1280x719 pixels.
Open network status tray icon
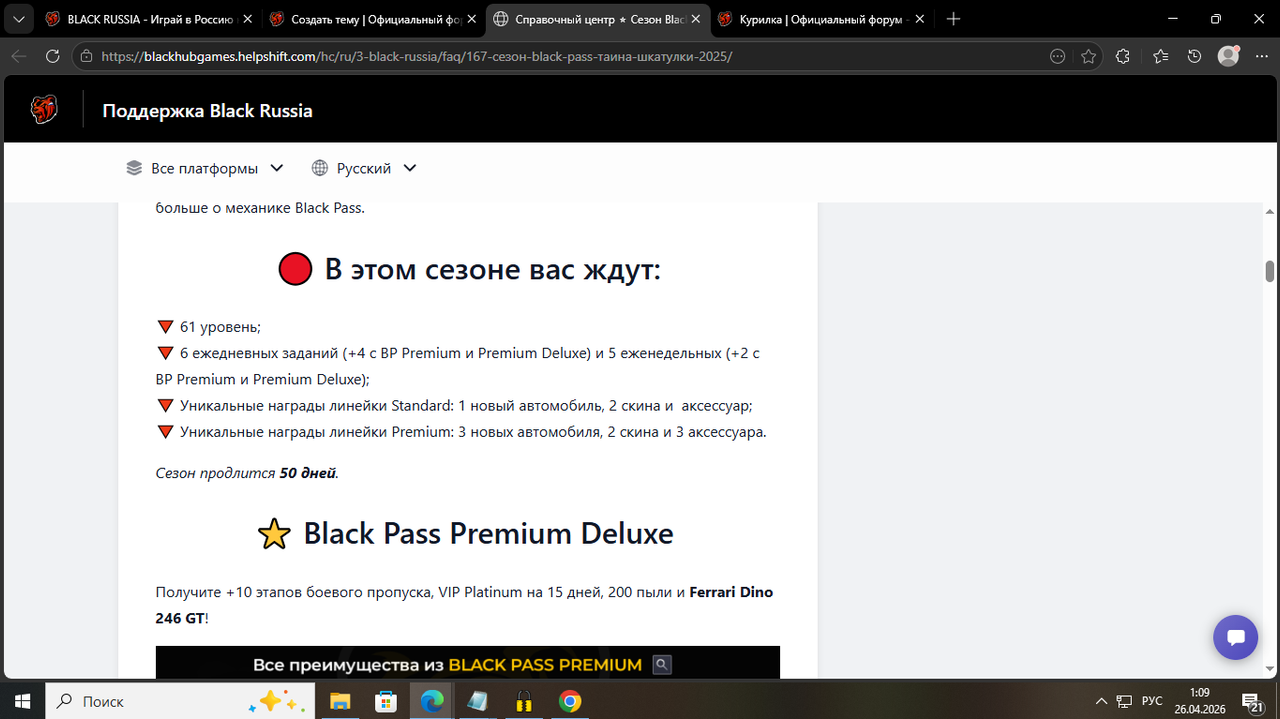pos(1125,701)
